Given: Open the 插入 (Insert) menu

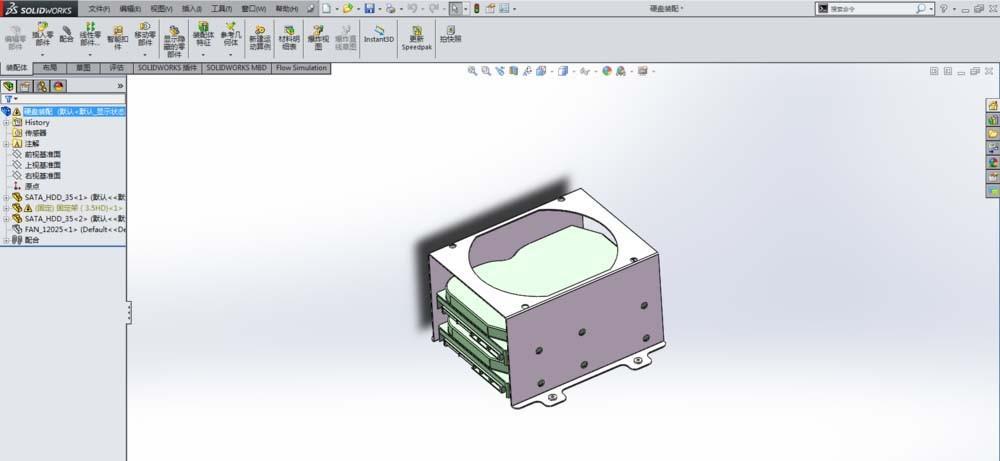Looking at the screenshot, I should coord(191,9).
